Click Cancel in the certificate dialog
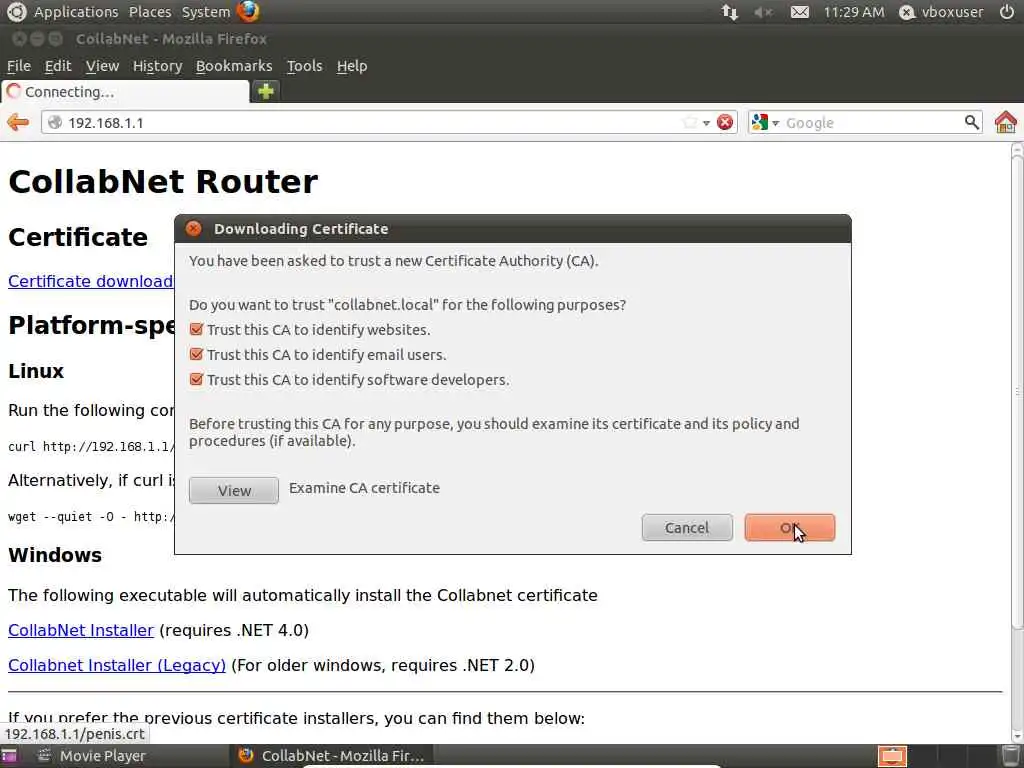This screenshot has height=768, width=1024. pyautogui.click(x=687, y=528)
